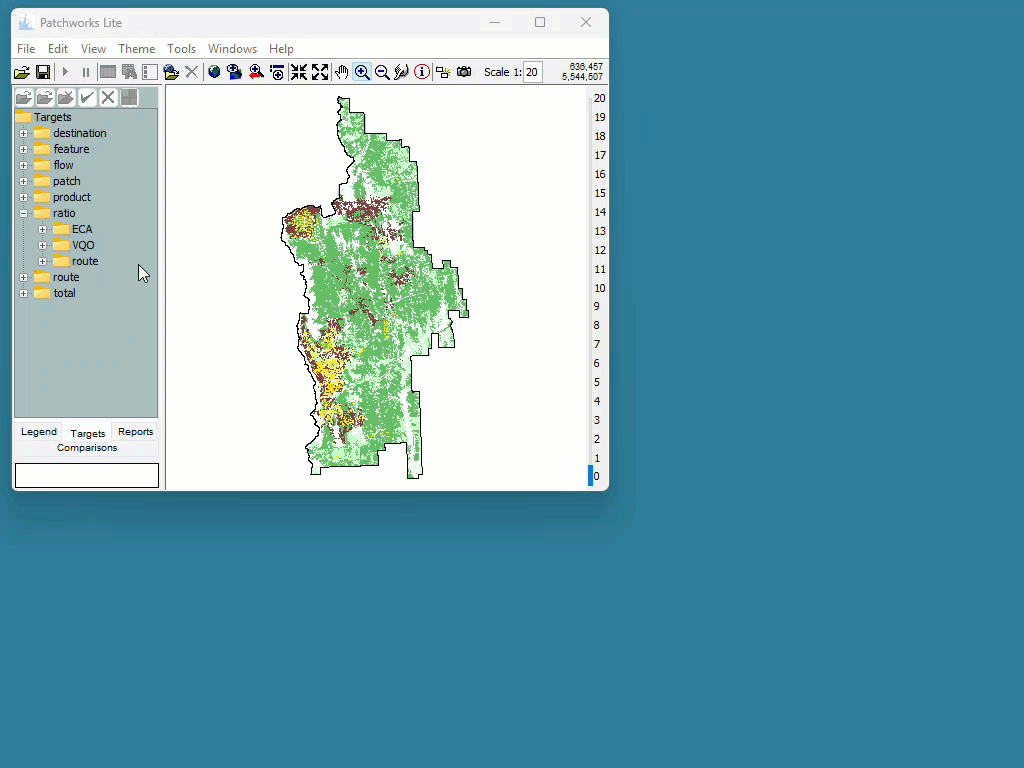Expand the VQO subfolder under ratio
The height and width of the screenshot is (768, 1024).
(x=42, y=246)
